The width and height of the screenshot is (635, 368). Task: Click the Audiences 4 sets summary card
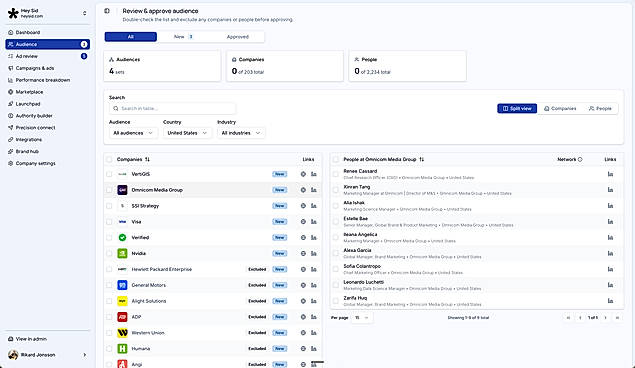(x=162, y=66)
